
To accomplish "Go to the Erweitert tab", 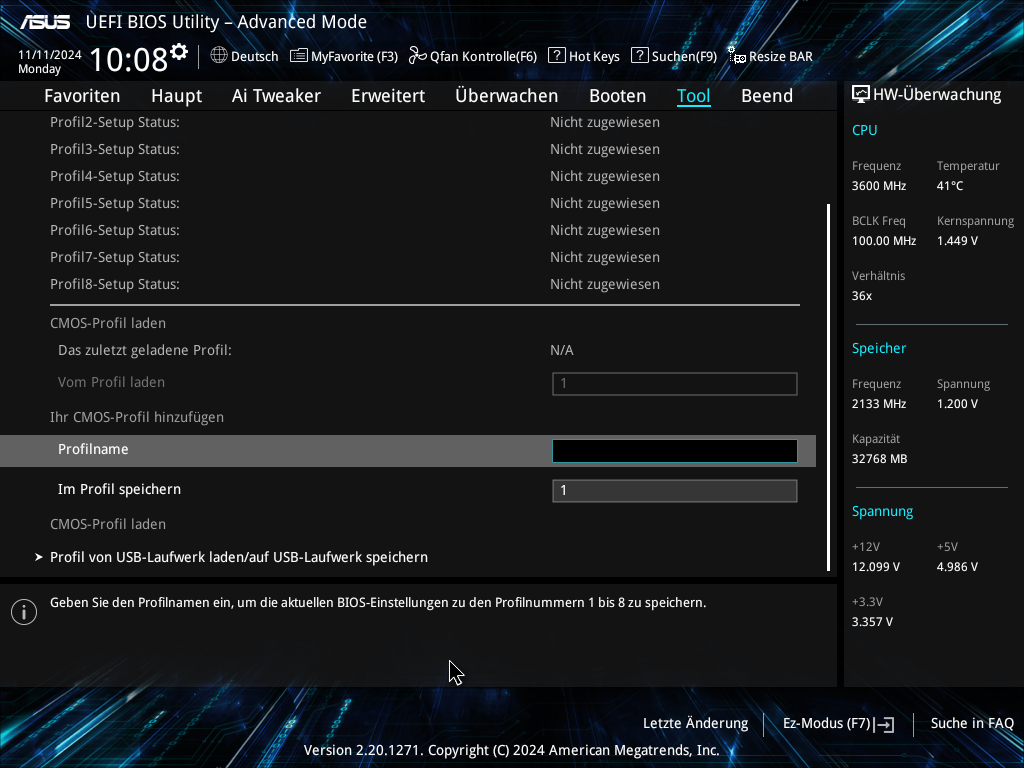I will (x=388, y=96).
